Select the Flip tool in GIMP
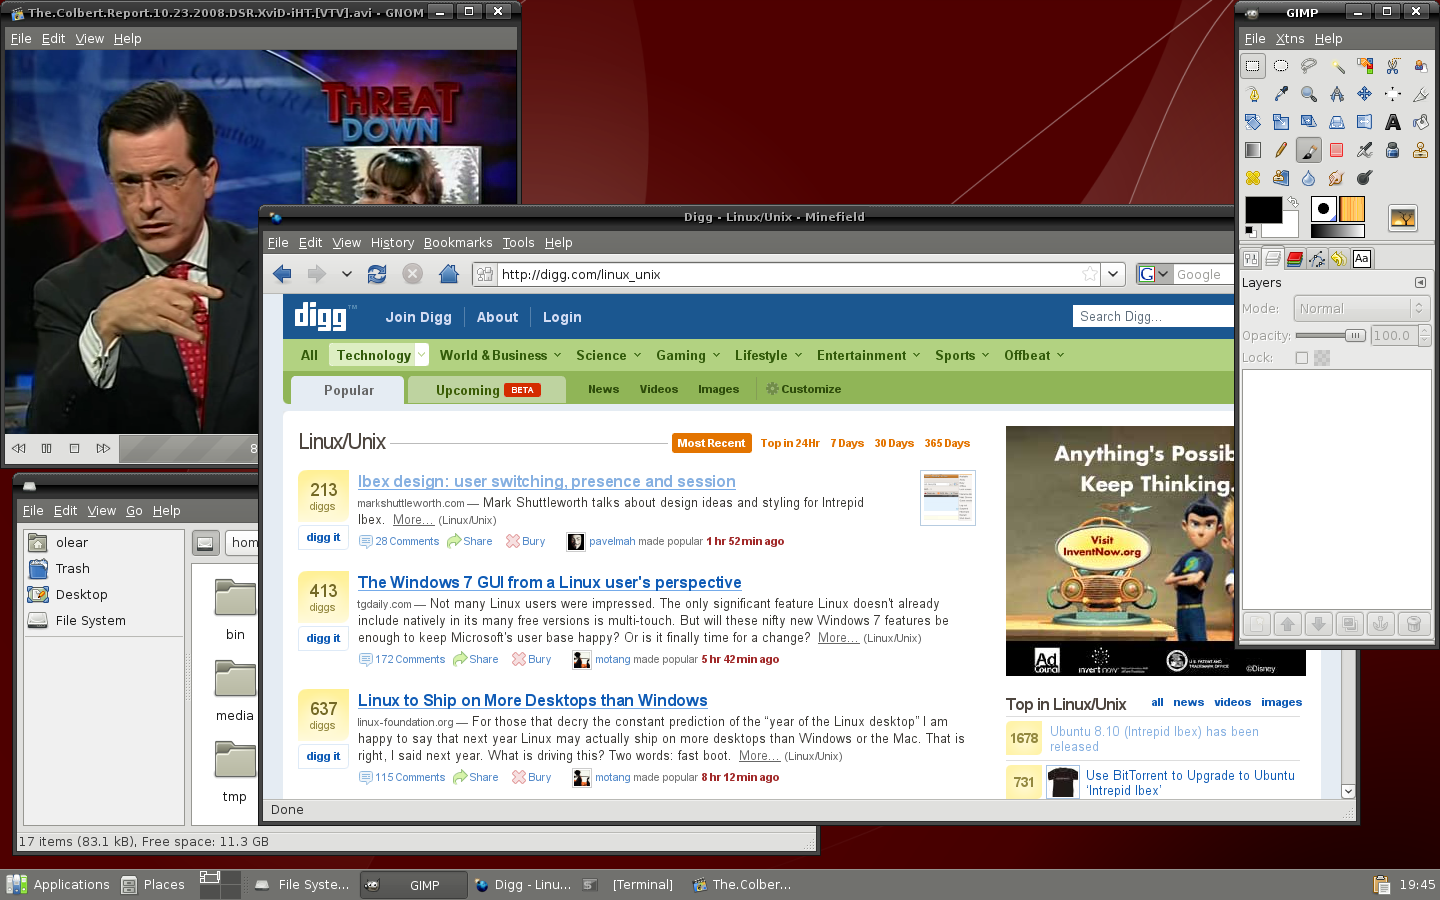 pos(1365,122)
